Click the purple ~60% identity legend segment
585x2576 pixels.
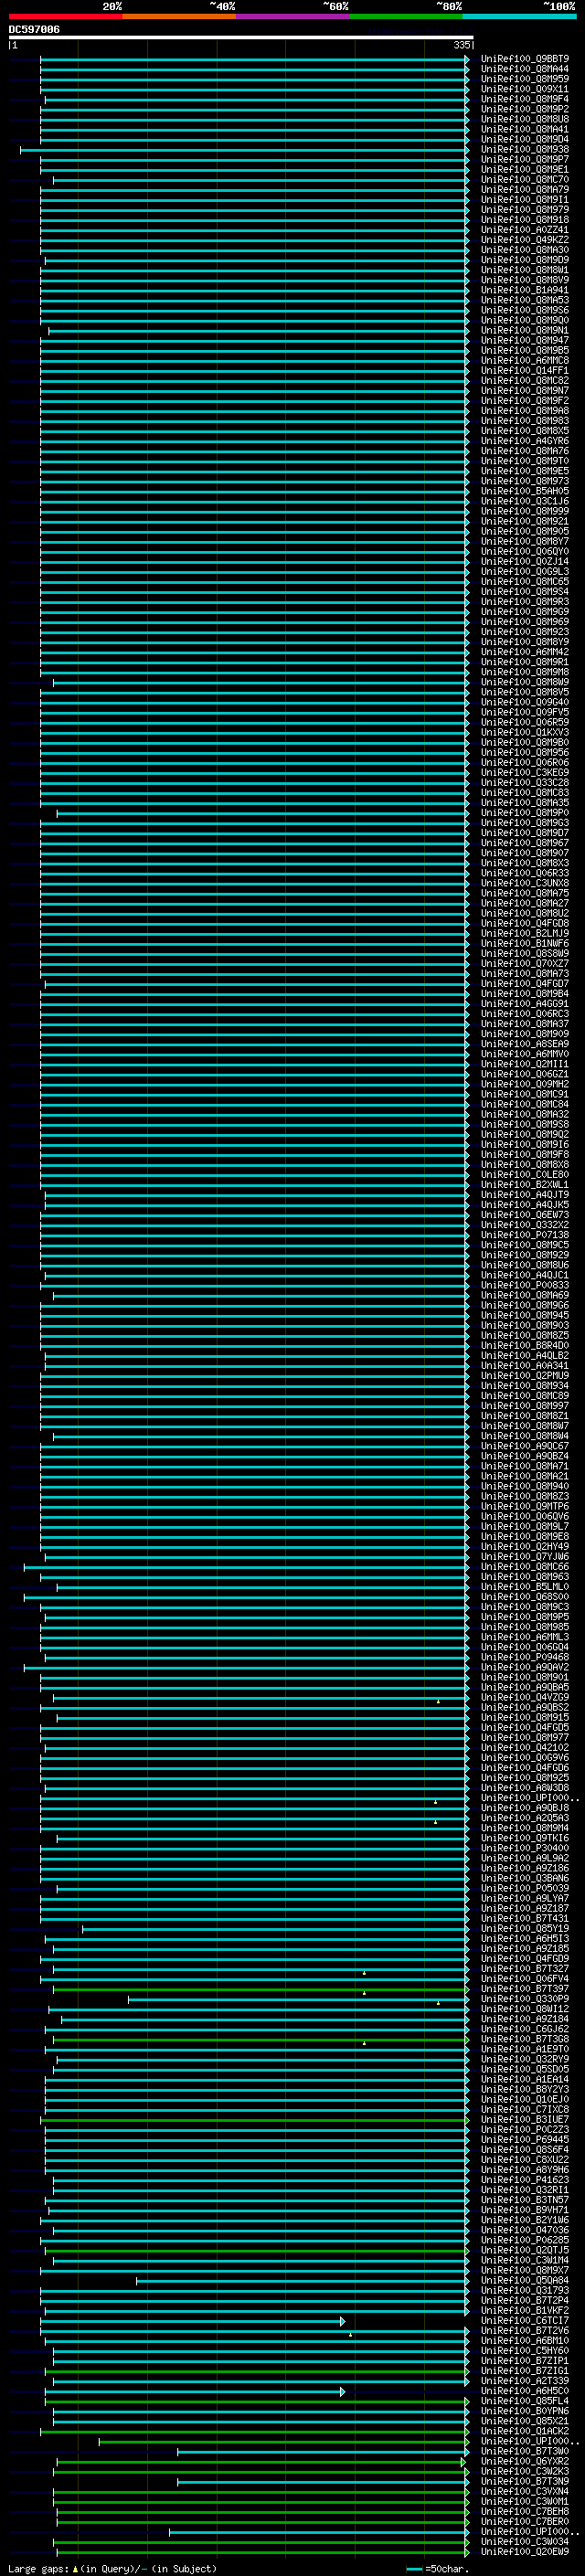click(293, 16)
